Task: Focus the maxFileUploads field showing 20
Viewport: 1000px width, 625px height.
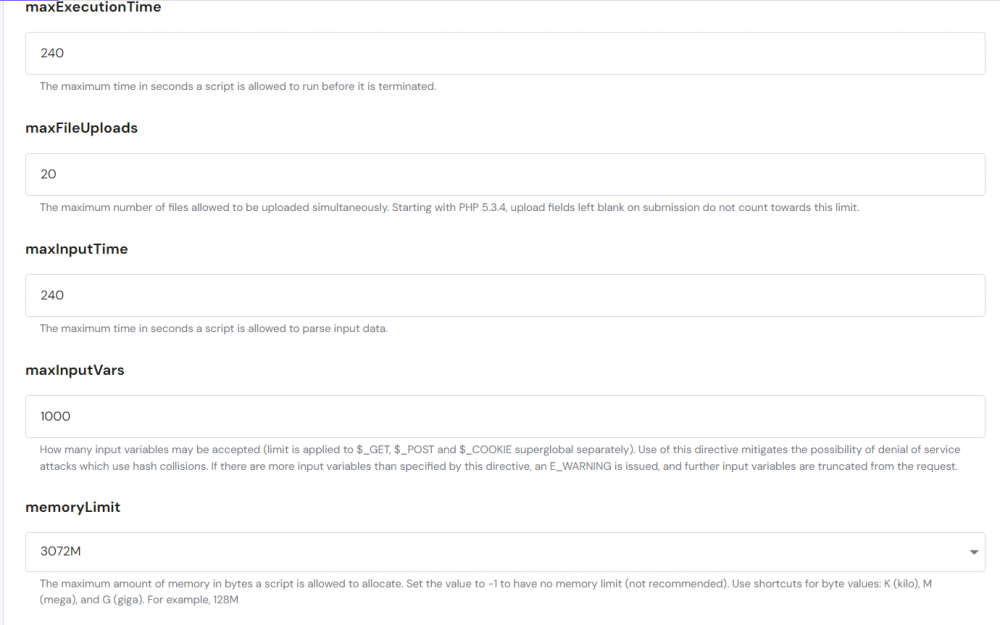Action: [x=505, y=174]
